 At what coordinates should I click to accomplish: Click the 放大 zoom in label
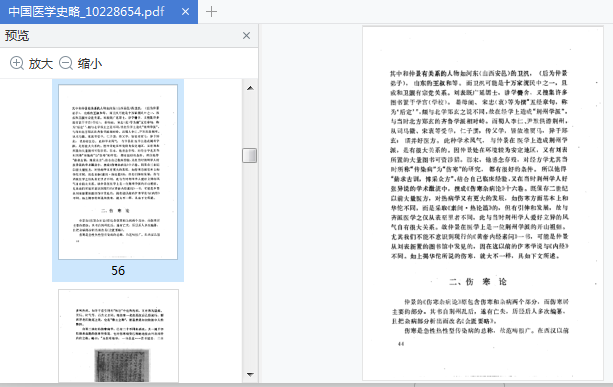[41, 63]
